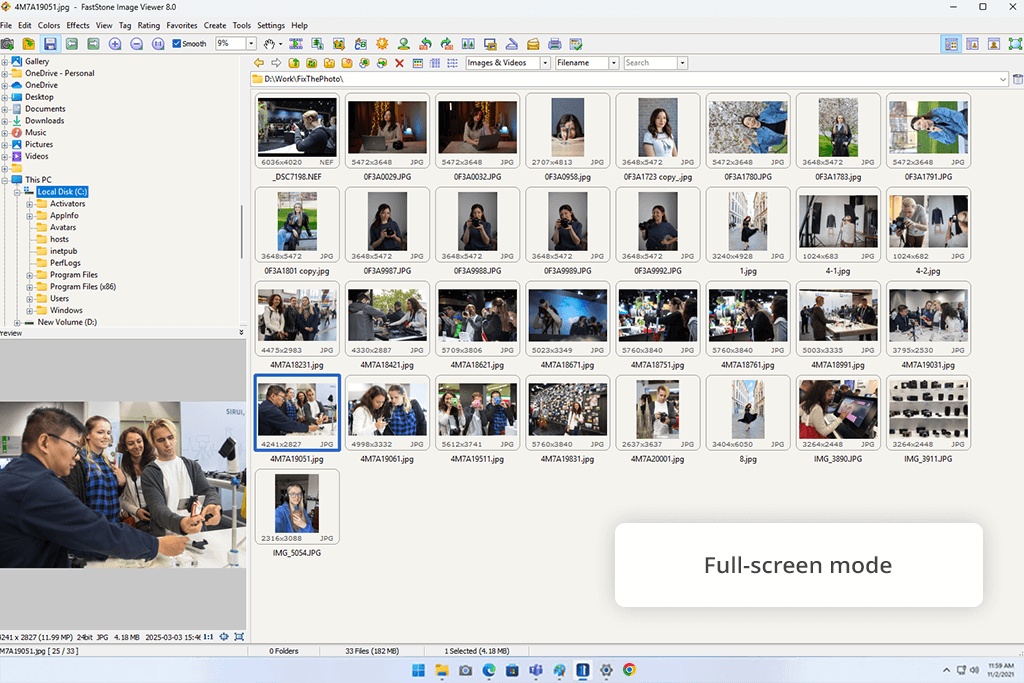Open the Search box dropdown arrow
The height and width of the screenshot is (683, 1024).
[682, 63]
